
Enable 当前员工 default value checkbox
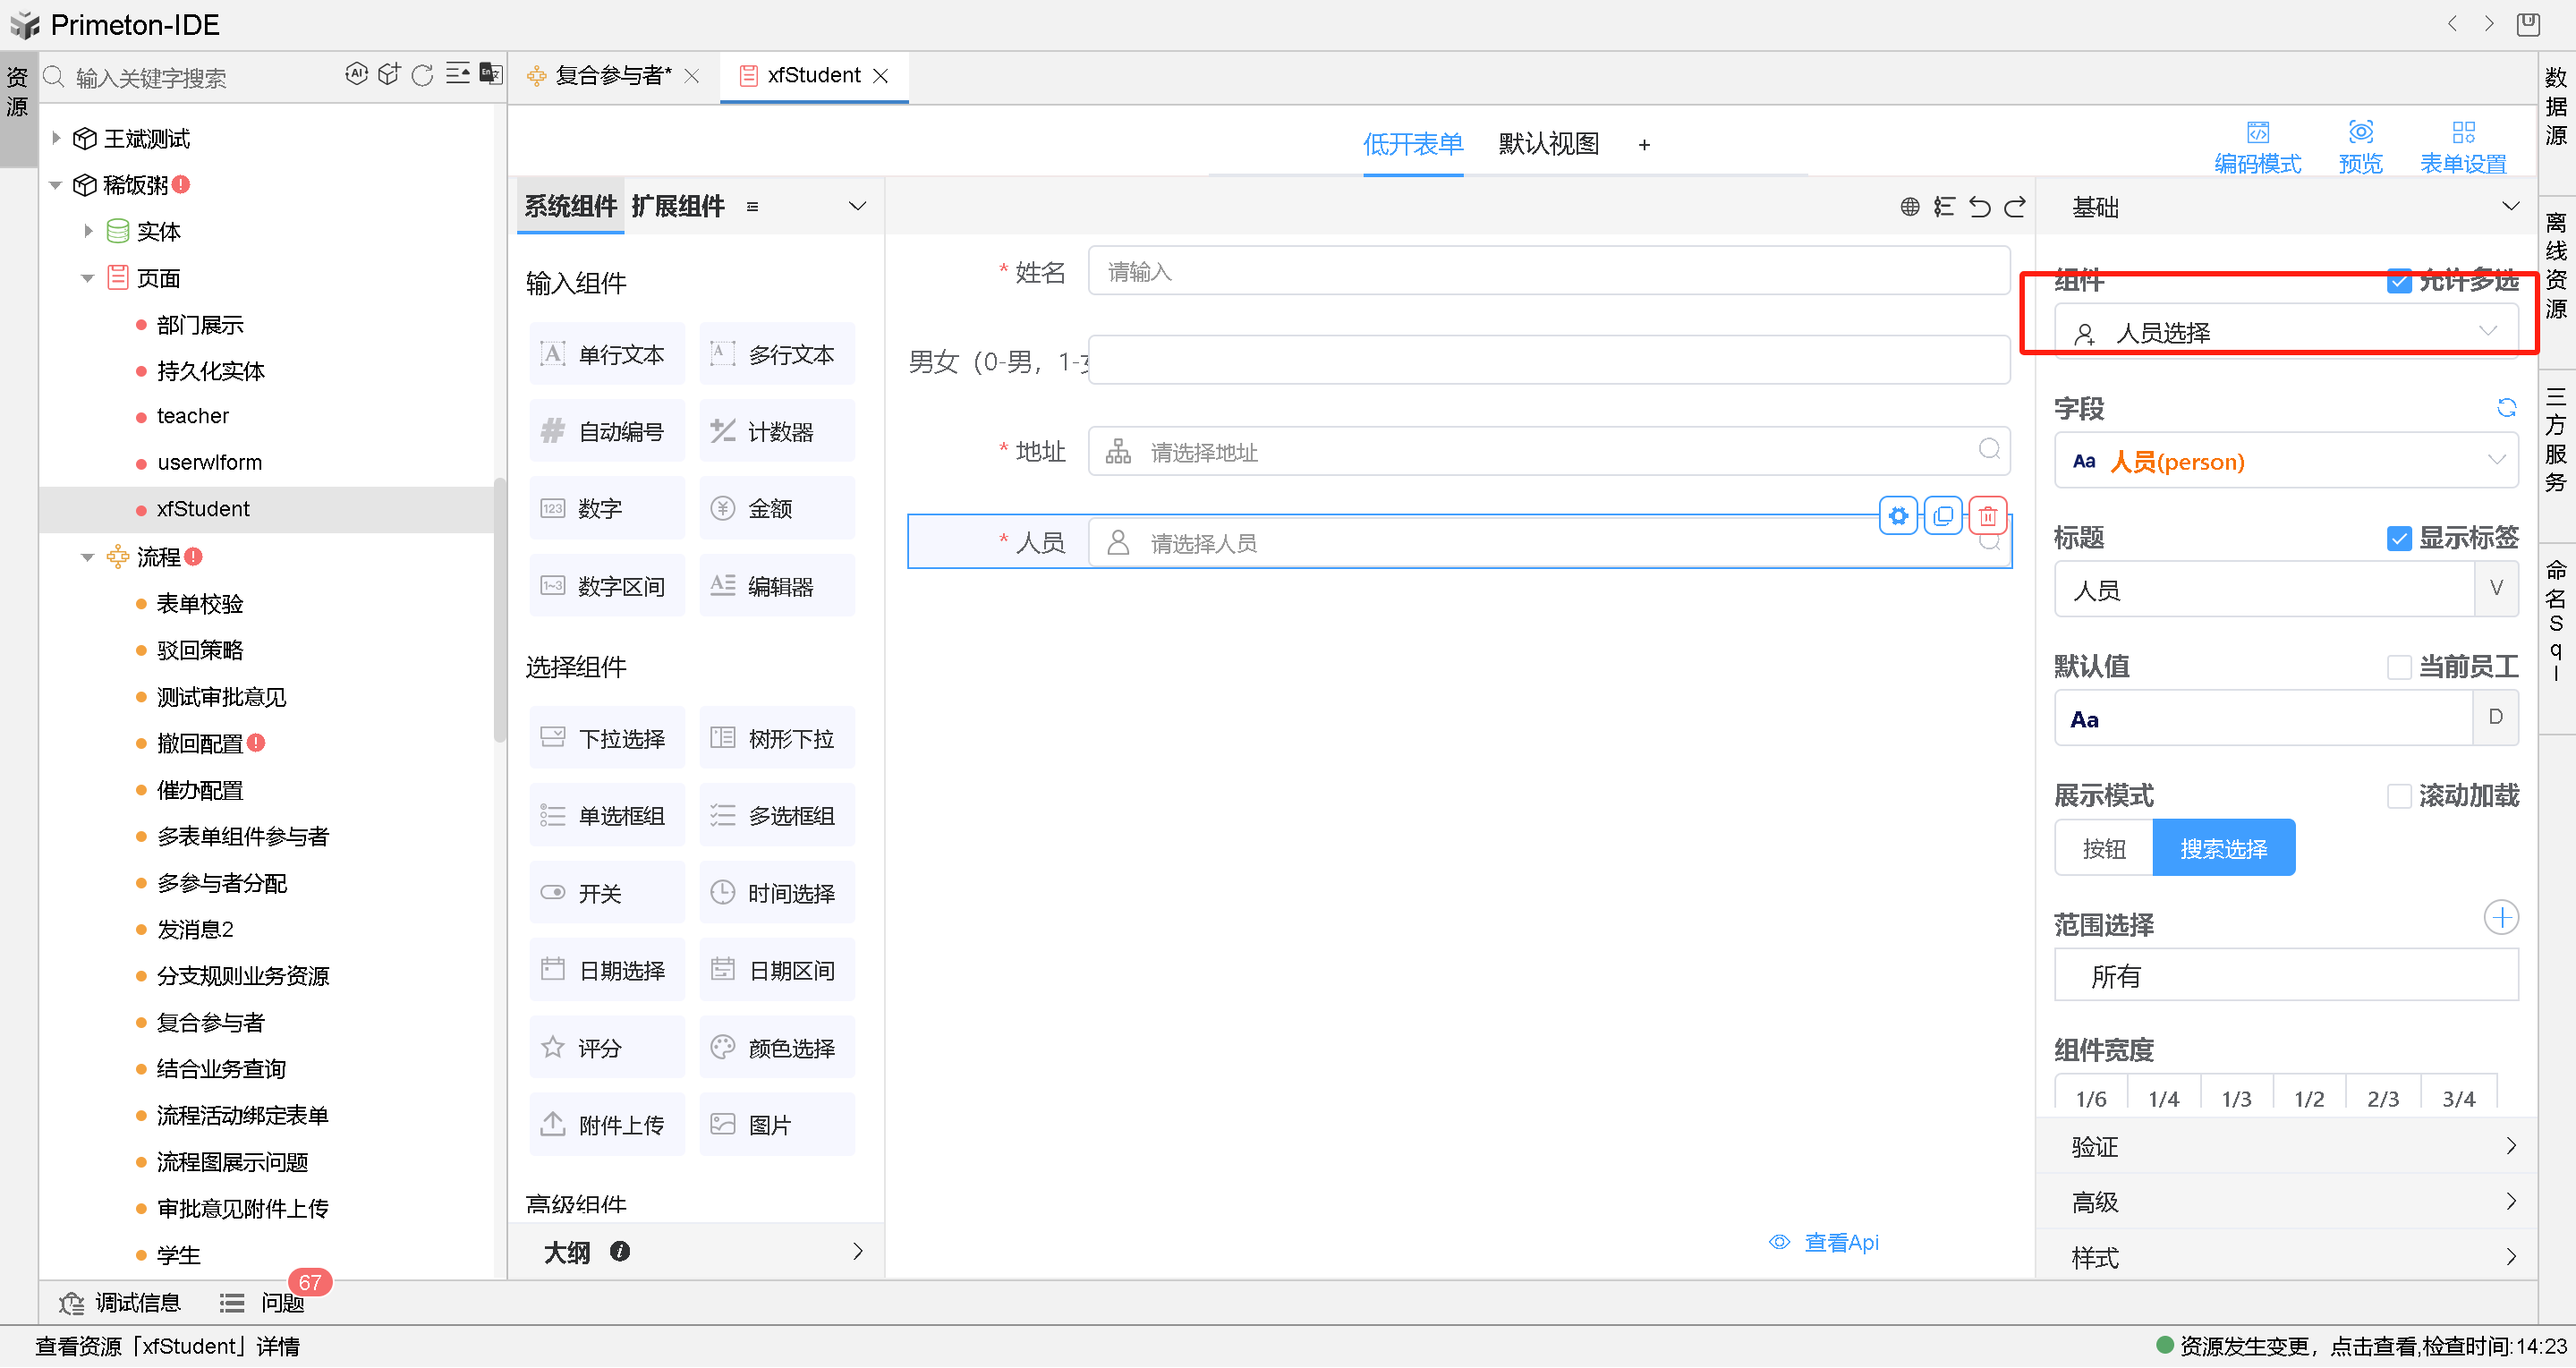(x=2398, y=667)
